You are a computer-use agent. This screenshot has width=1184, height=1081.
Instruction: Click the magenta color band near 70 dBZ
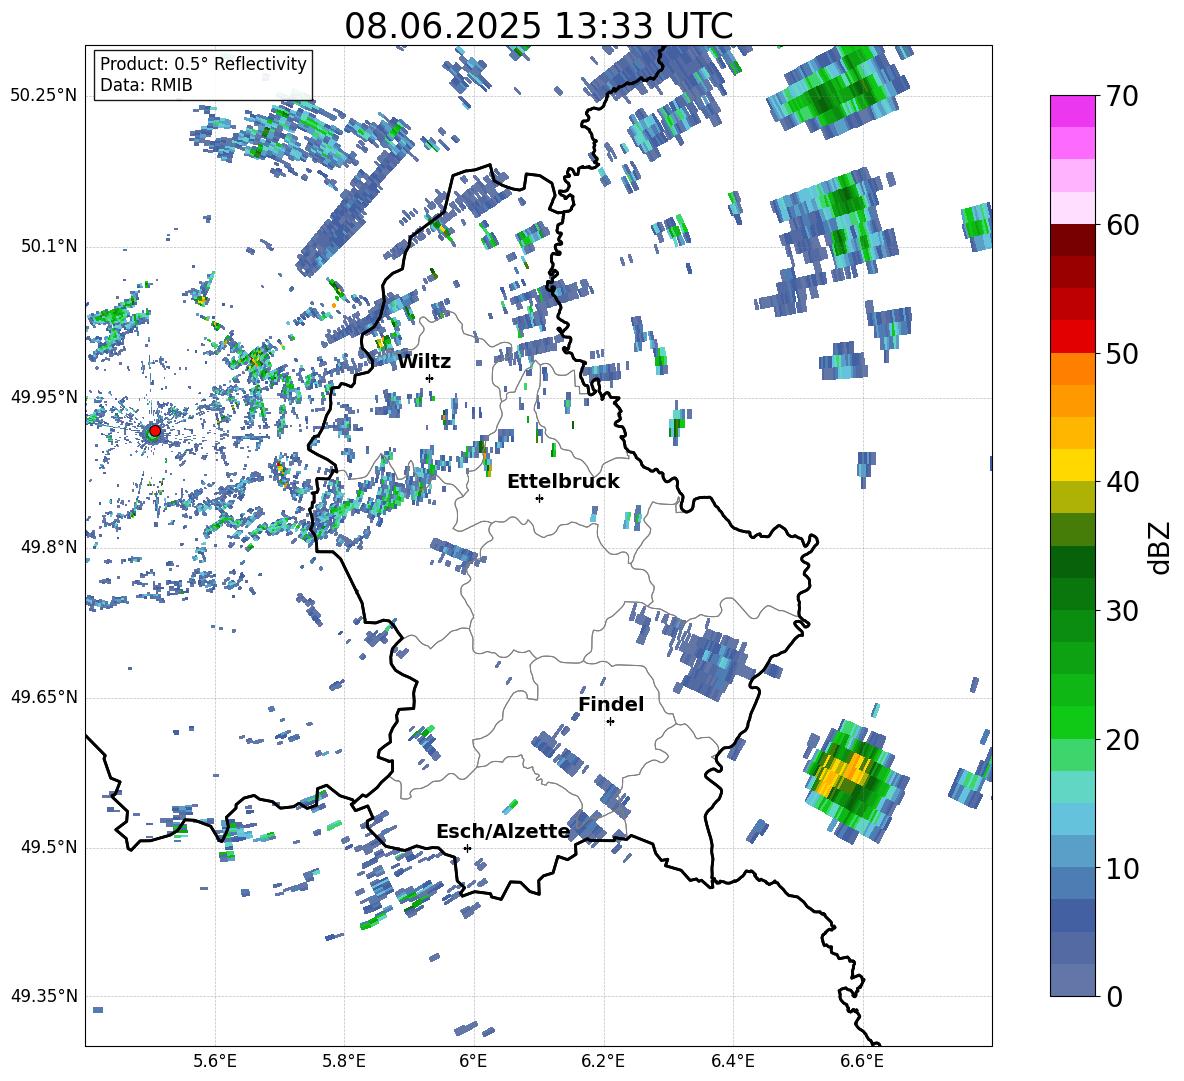1072,111
